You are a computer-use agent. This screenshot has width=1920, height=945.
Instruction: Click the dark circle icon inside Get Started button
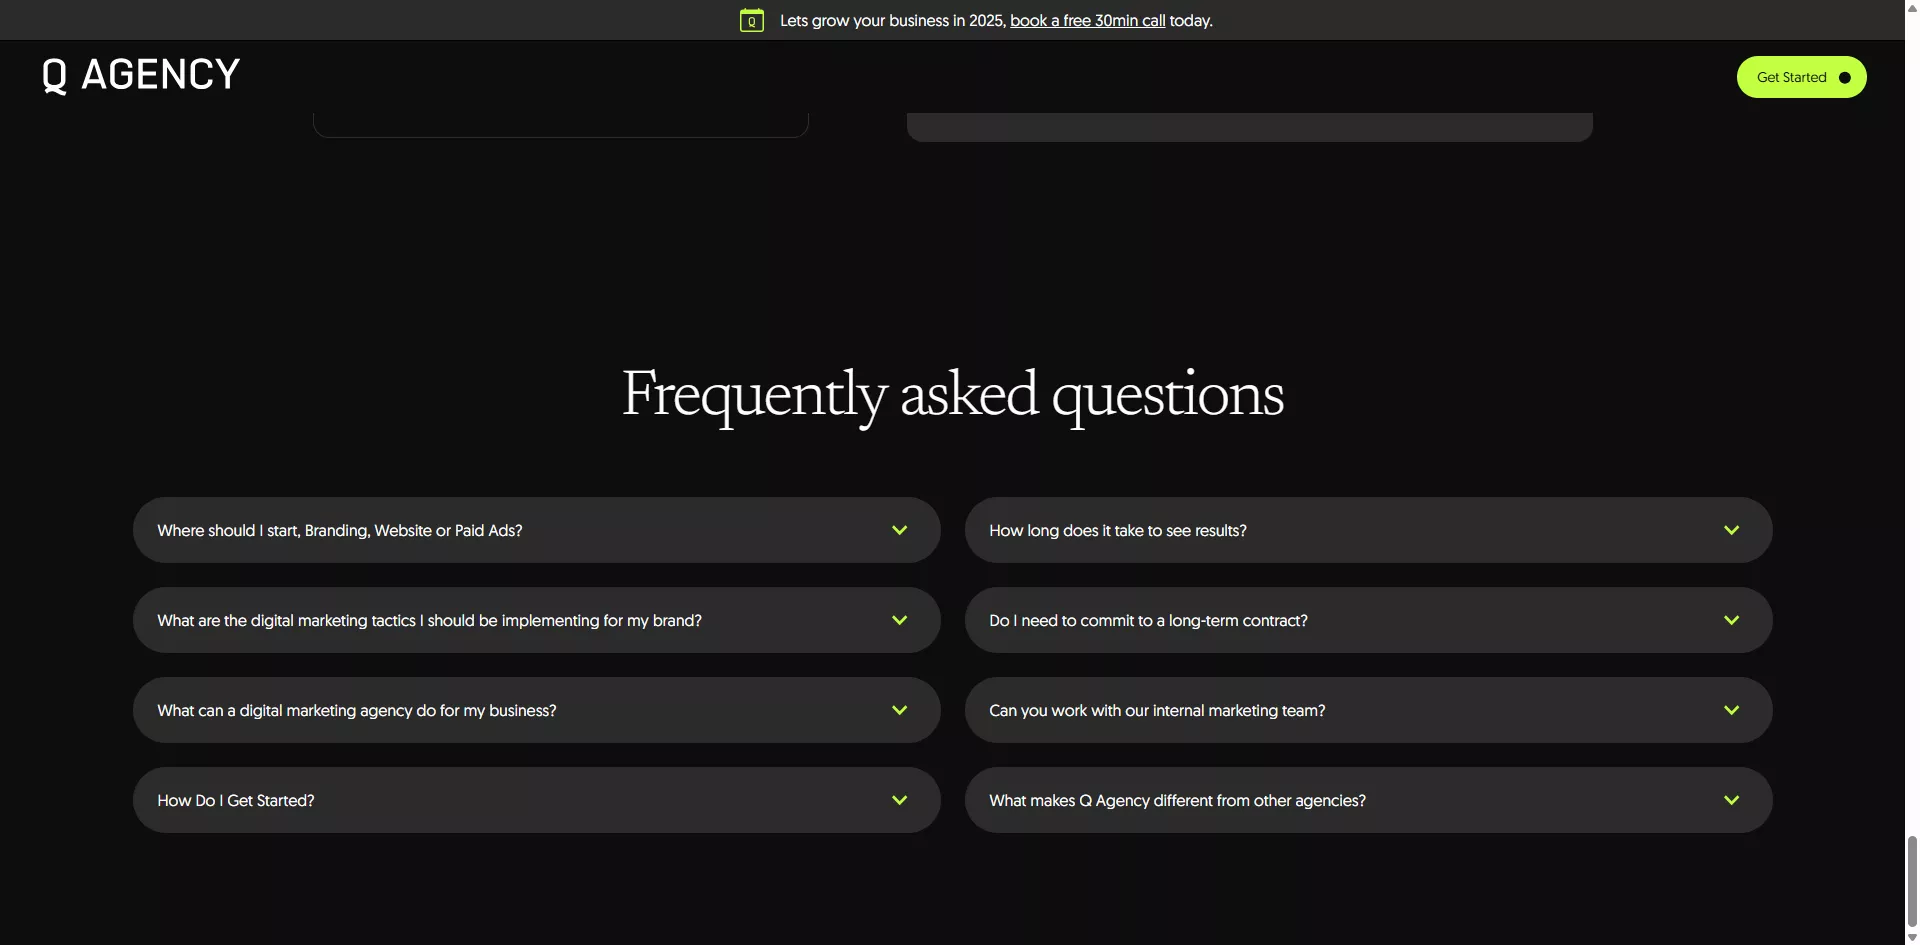1843,77
